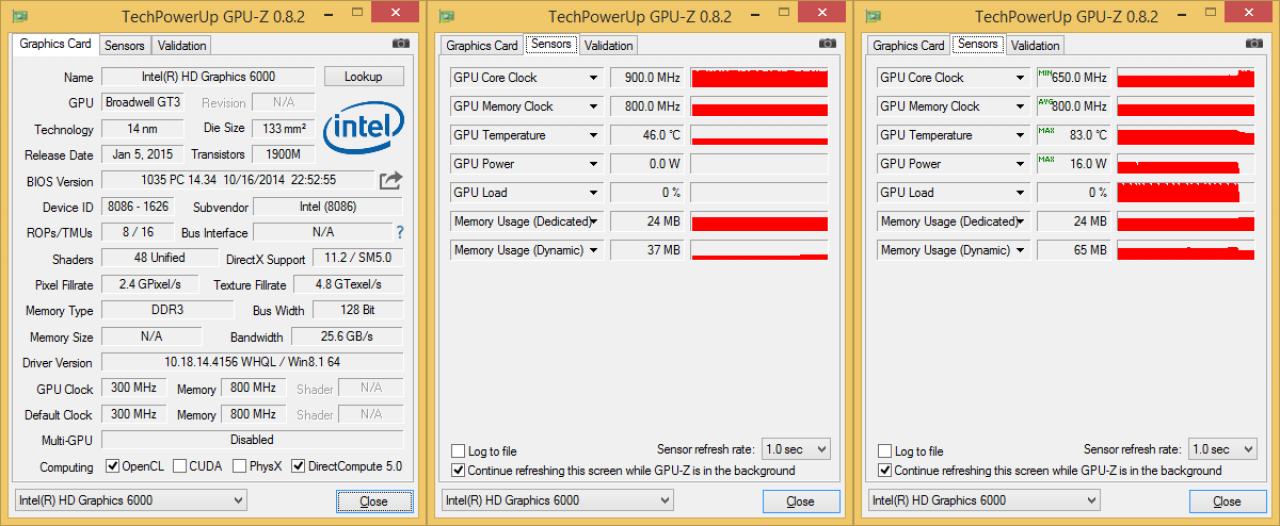This screenshot has height=526, width=1280.
Task: Click 900.0 MHz core clock value
Action: [x=647, y=78]
